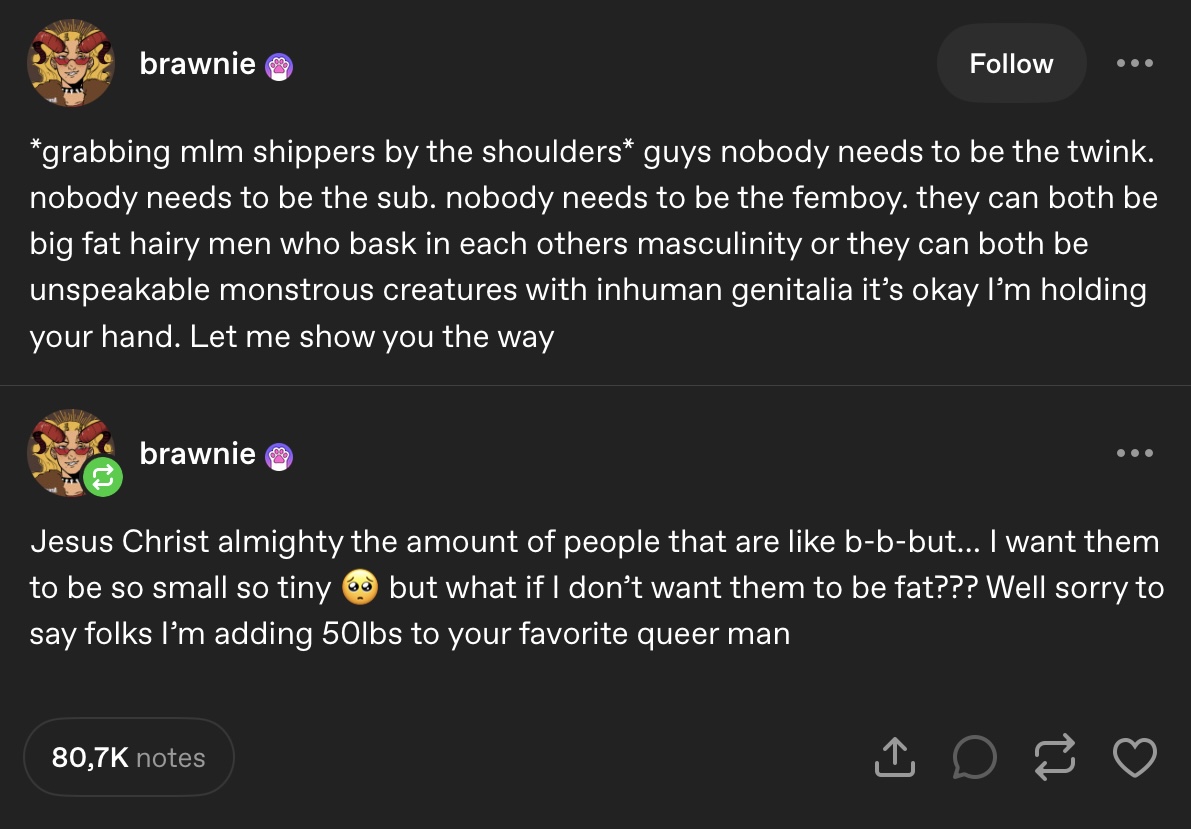
Task: Open the reblogged post's three-dot options menu
Action: pos(1135,453)
